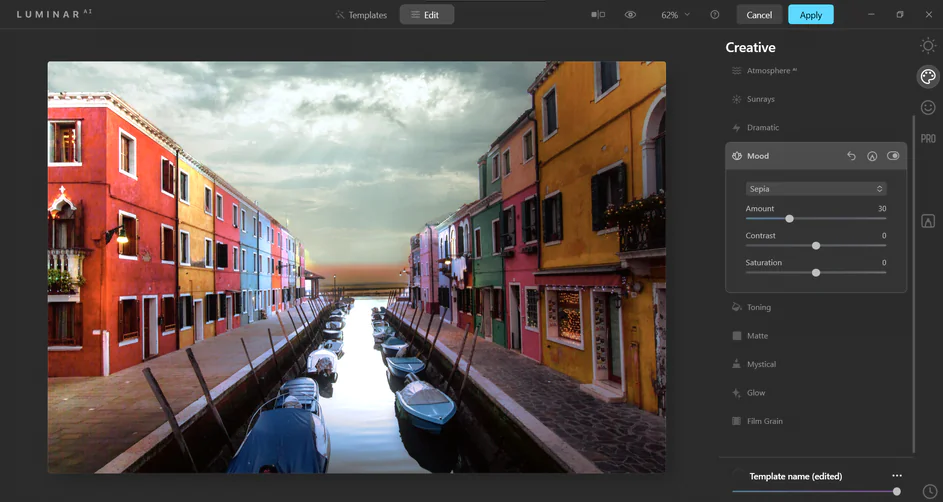Open the 62% zoom level dropdown
The width and height of the screenshot is (943, 502).
click(x=675, y=15)
